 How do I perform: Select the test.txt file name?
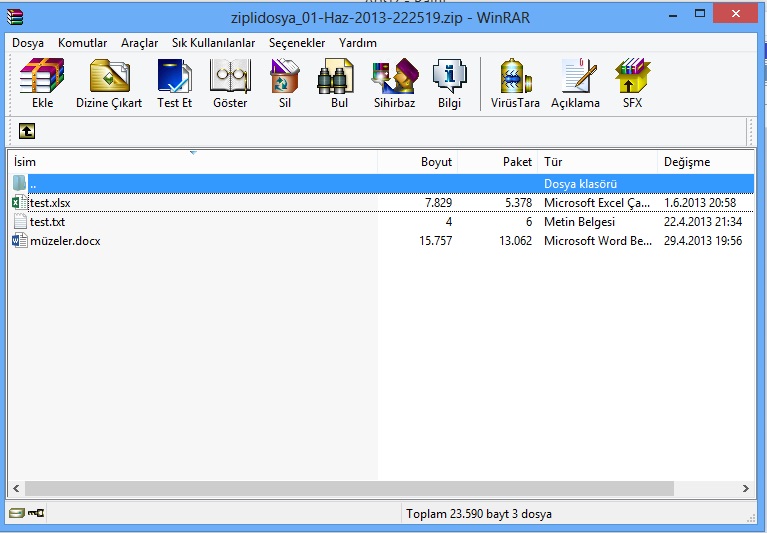pos(47,222)
